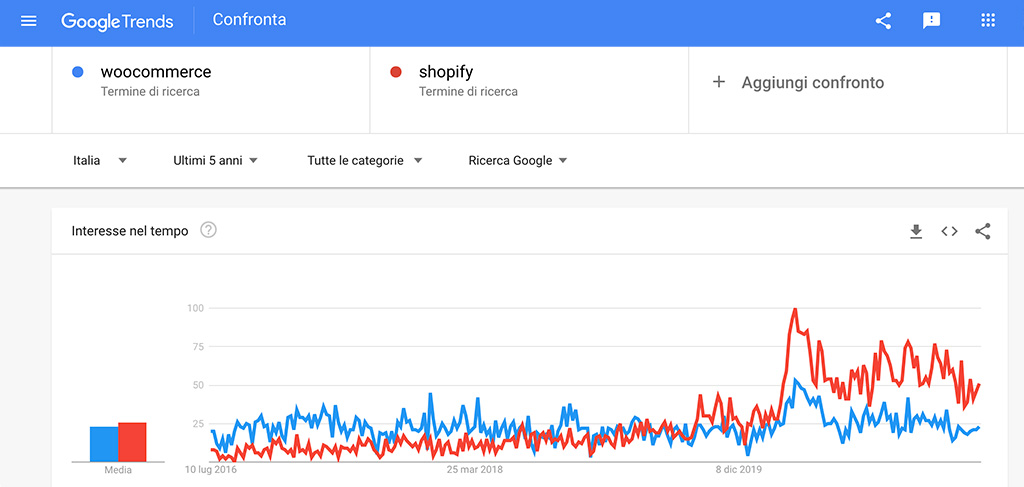Click the Google Trends logo
The width and height of the screenshot is (1024, 487).
118,21
